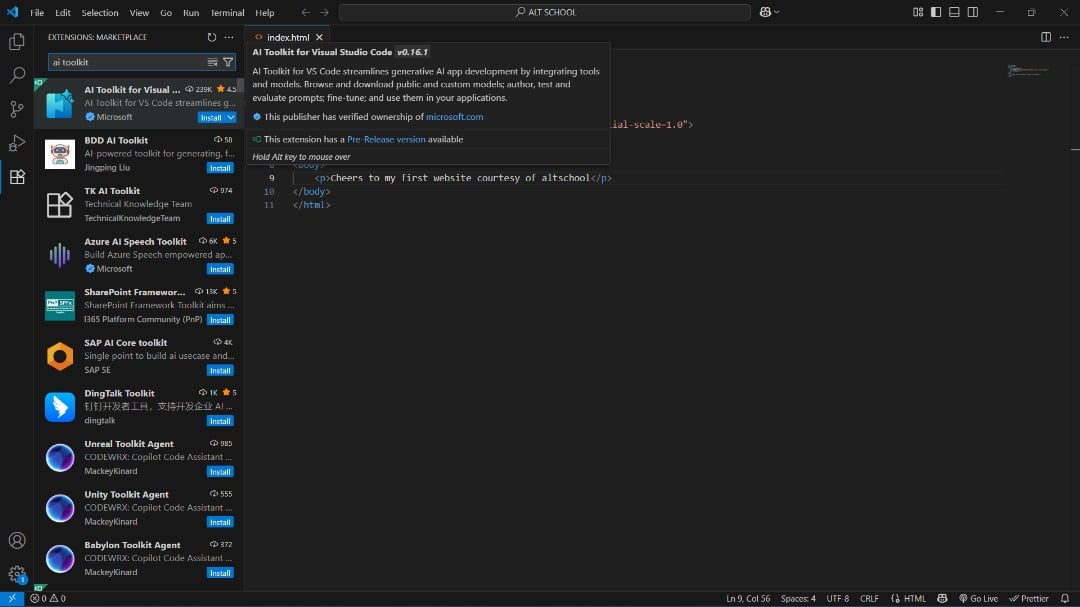
Task: Split the editor to the right
Action: pyautogui.click(x=1046, y=37)
